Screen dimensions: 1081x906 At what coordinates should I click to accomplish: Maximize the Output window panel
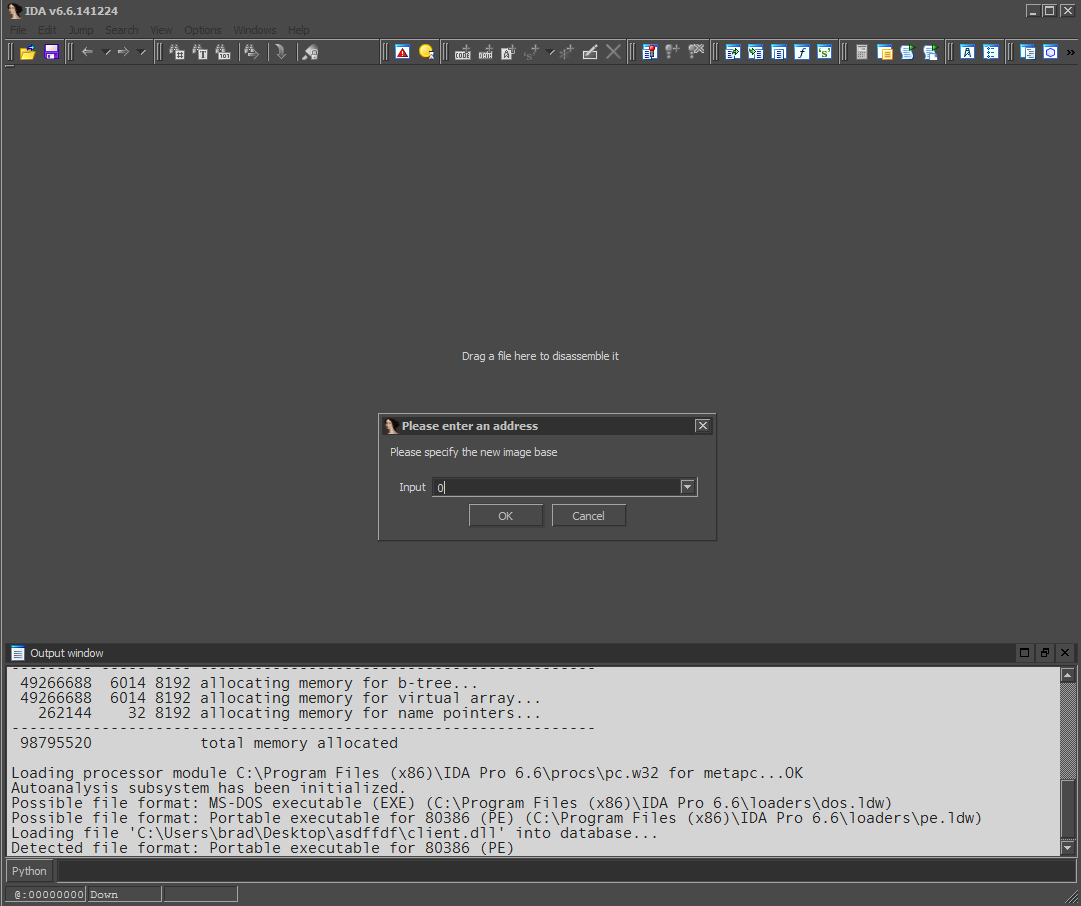coord(1024,652)
